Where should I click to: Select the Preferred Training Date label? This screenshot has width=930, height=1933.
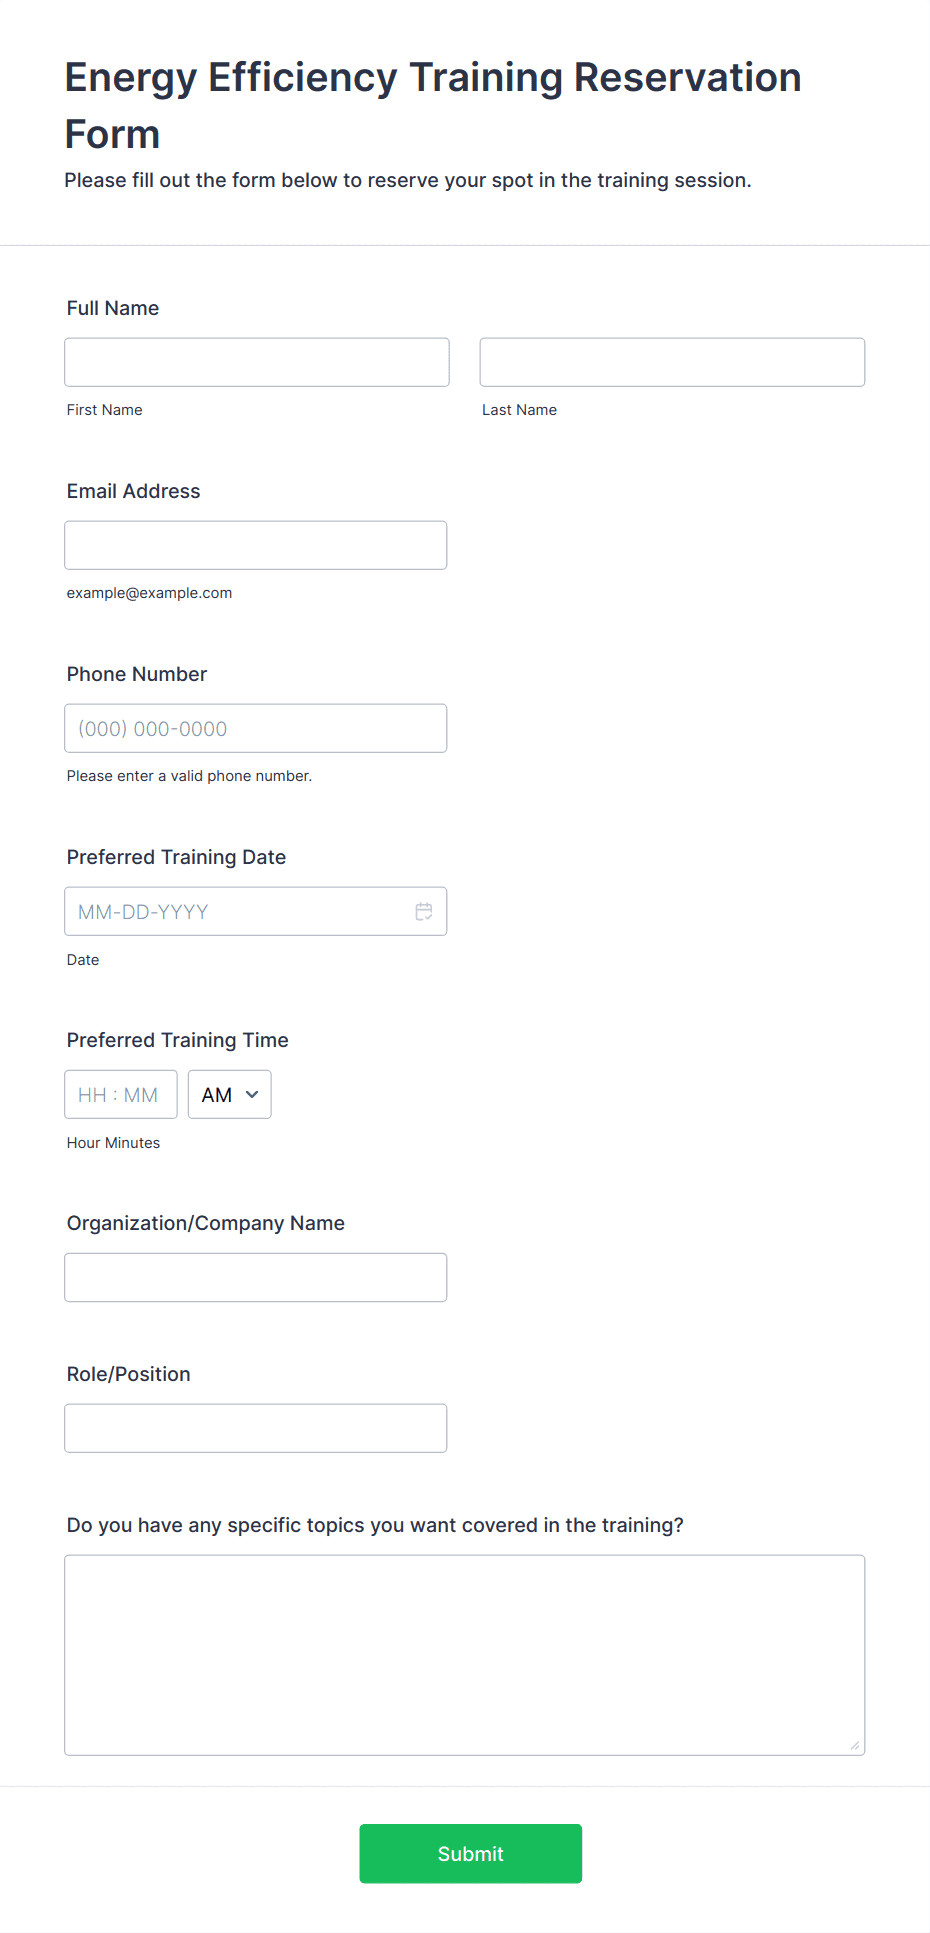176,857
